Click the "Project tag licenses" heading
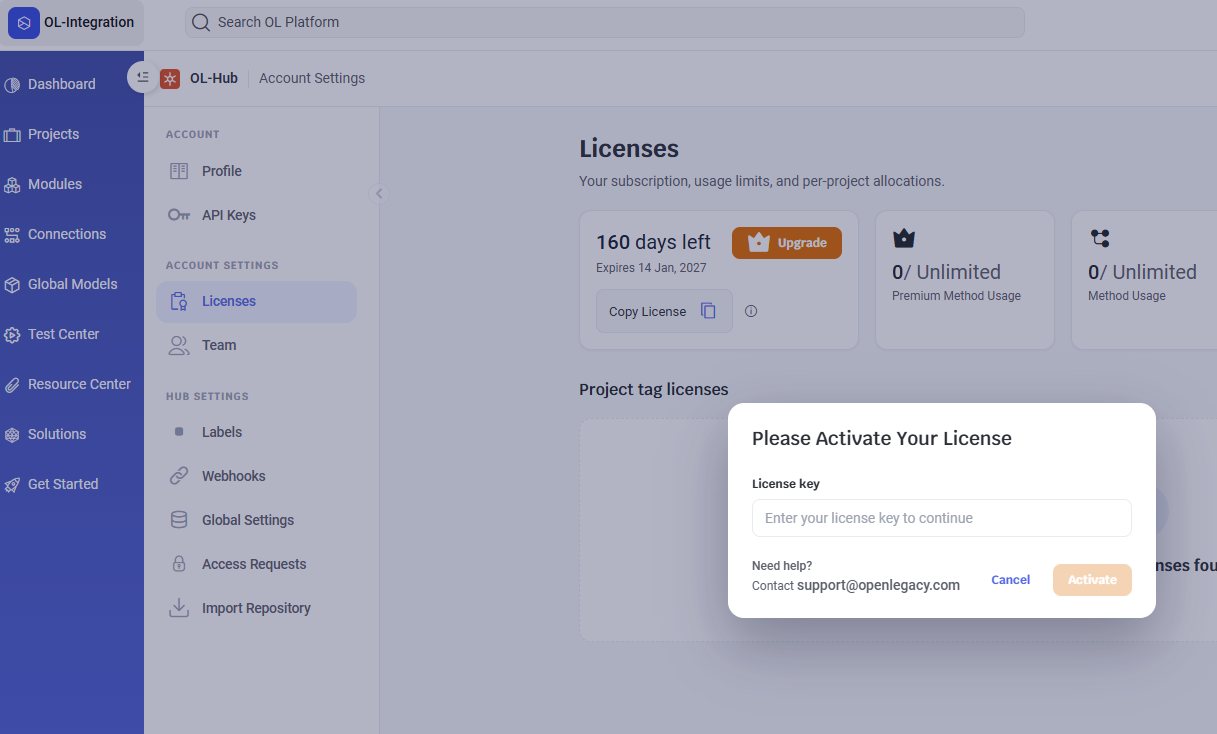 (654, 389)
